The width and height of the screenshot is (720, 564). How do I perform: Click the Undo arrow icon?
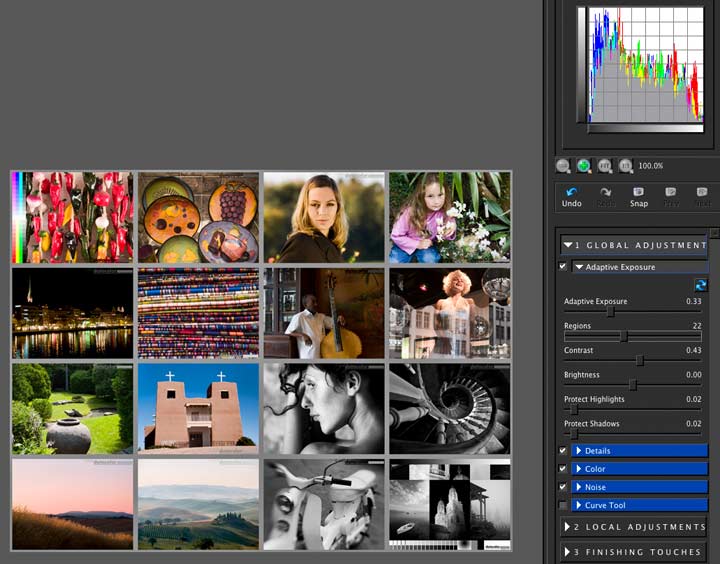pos(571,192)
